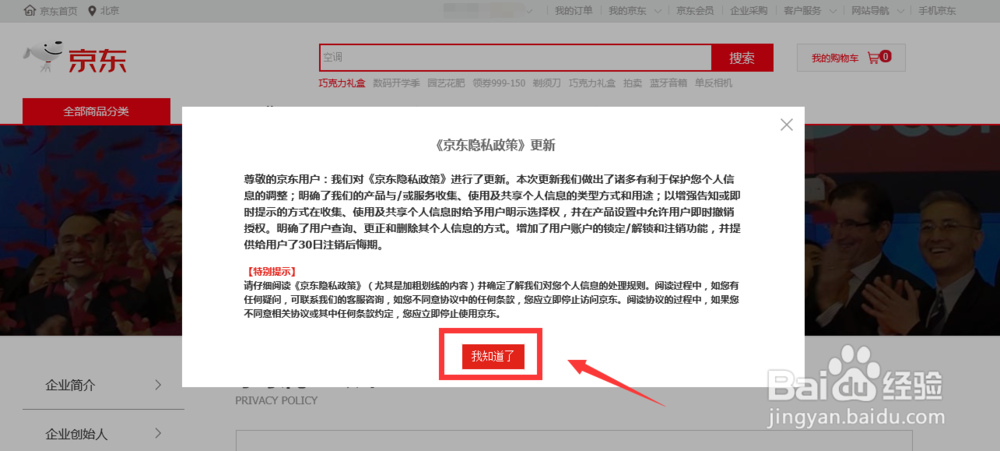Screen dimensions: 1000x451
Task: Click the home icon beside 京东首页
Action: (29, 11)
